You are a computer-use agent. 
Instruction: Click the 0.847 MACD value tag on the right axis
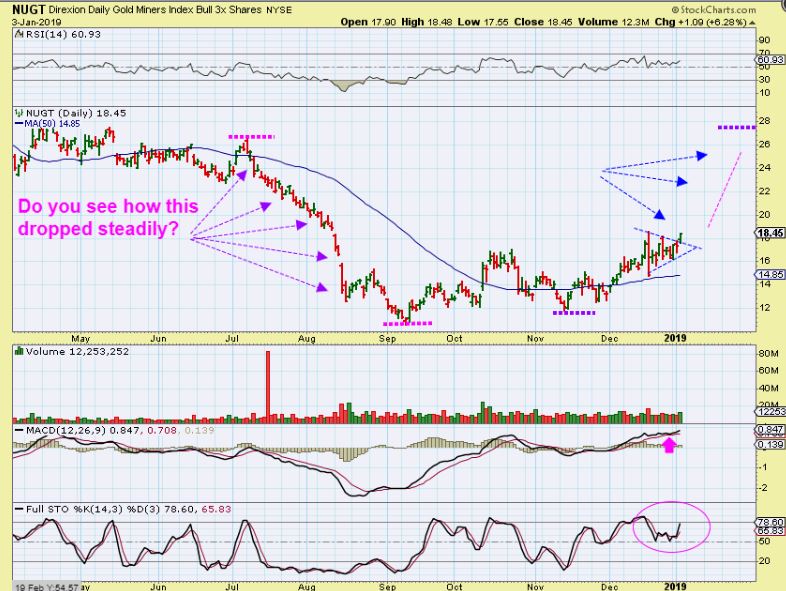[x=770, y=430]
